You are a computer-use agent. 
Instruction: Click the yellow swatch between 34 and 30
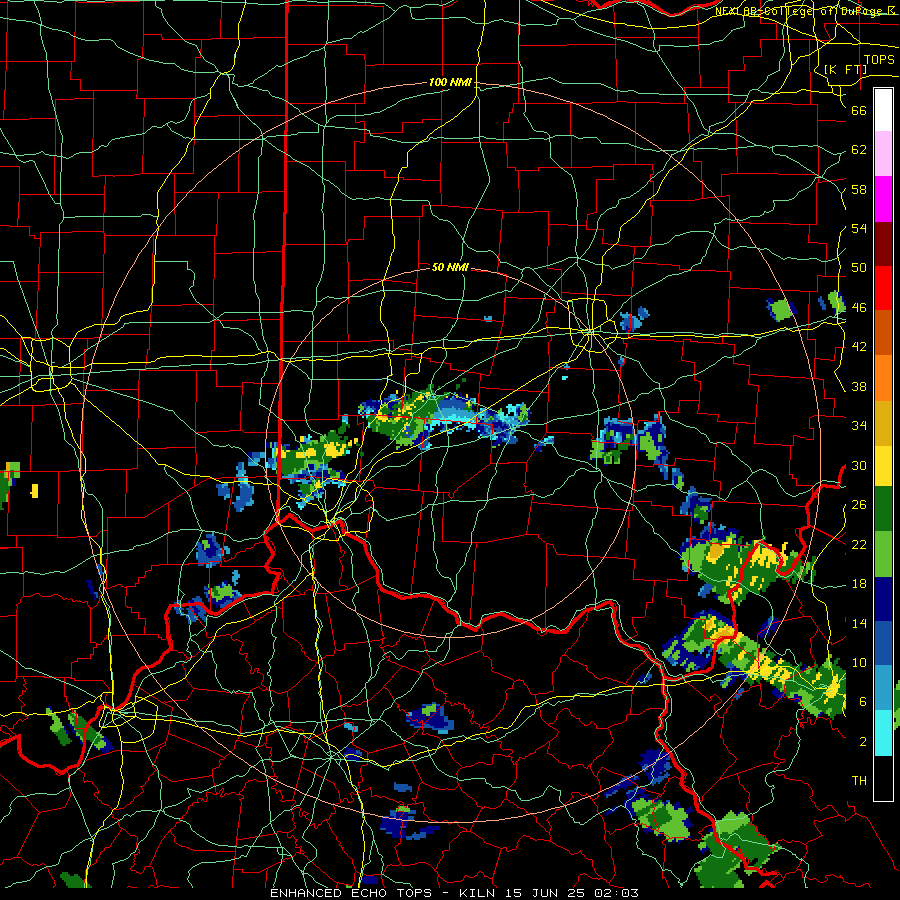[x=883, y=466]
